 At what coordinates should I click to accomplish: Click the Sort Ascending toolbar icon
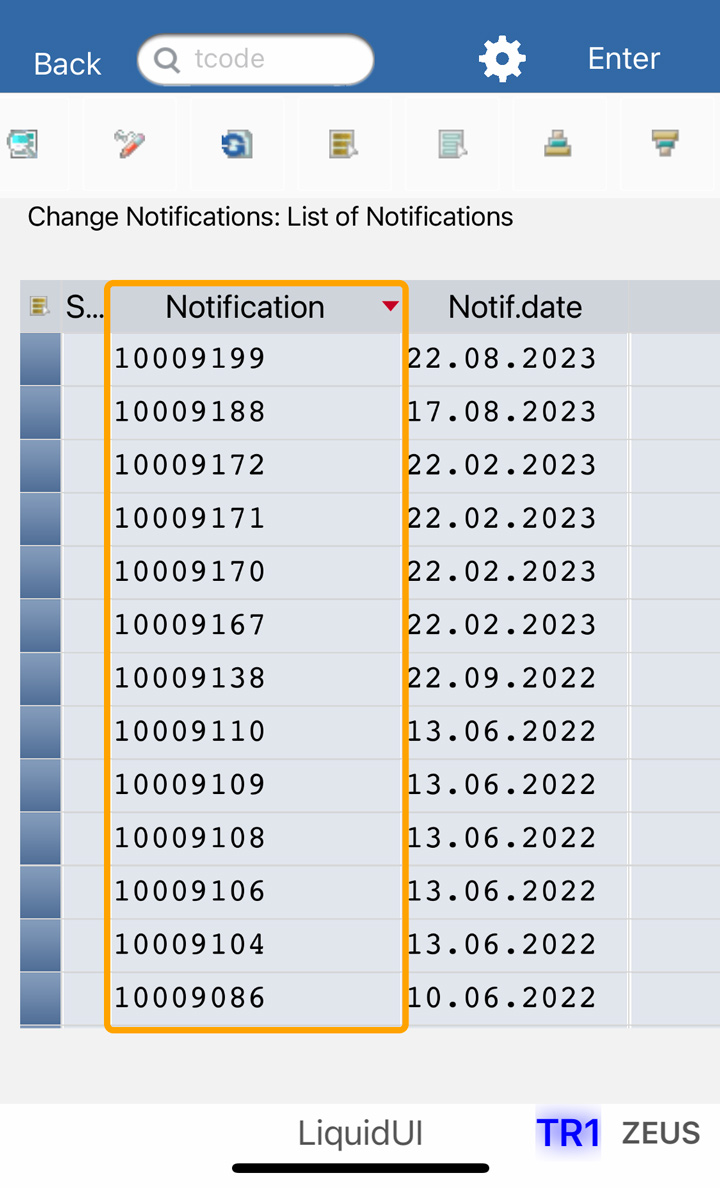pyautogui.click(x=558, y=144)
